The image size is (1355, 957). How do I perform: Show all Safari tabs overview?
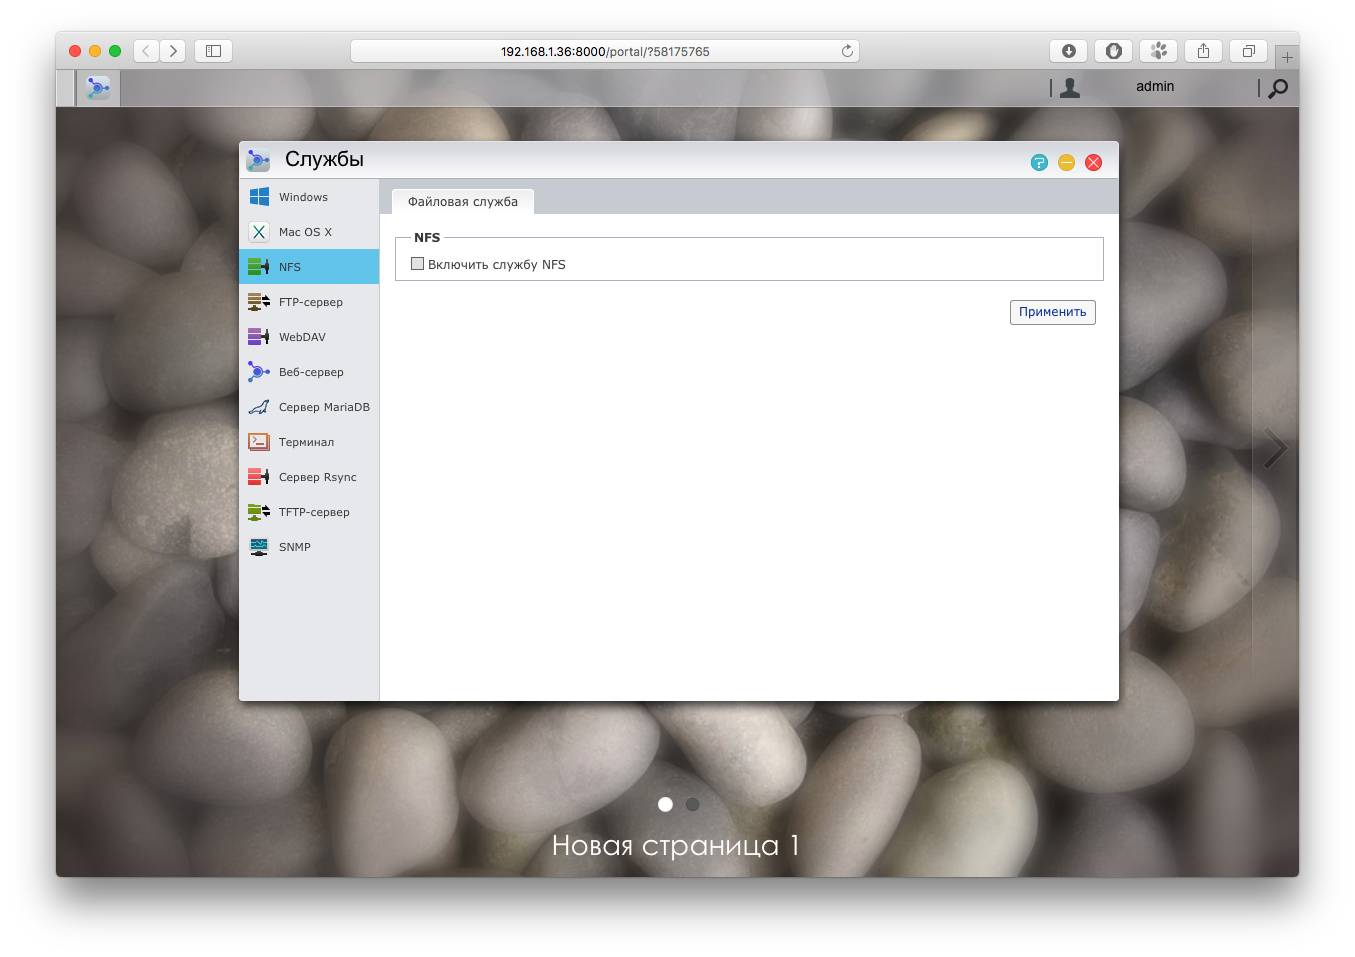[1249, 51]
